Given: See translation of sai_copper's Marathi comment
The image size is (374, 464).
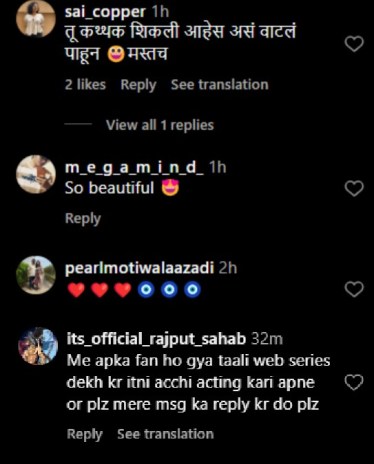Looking at the screenshot, I should tap(220, 85).
